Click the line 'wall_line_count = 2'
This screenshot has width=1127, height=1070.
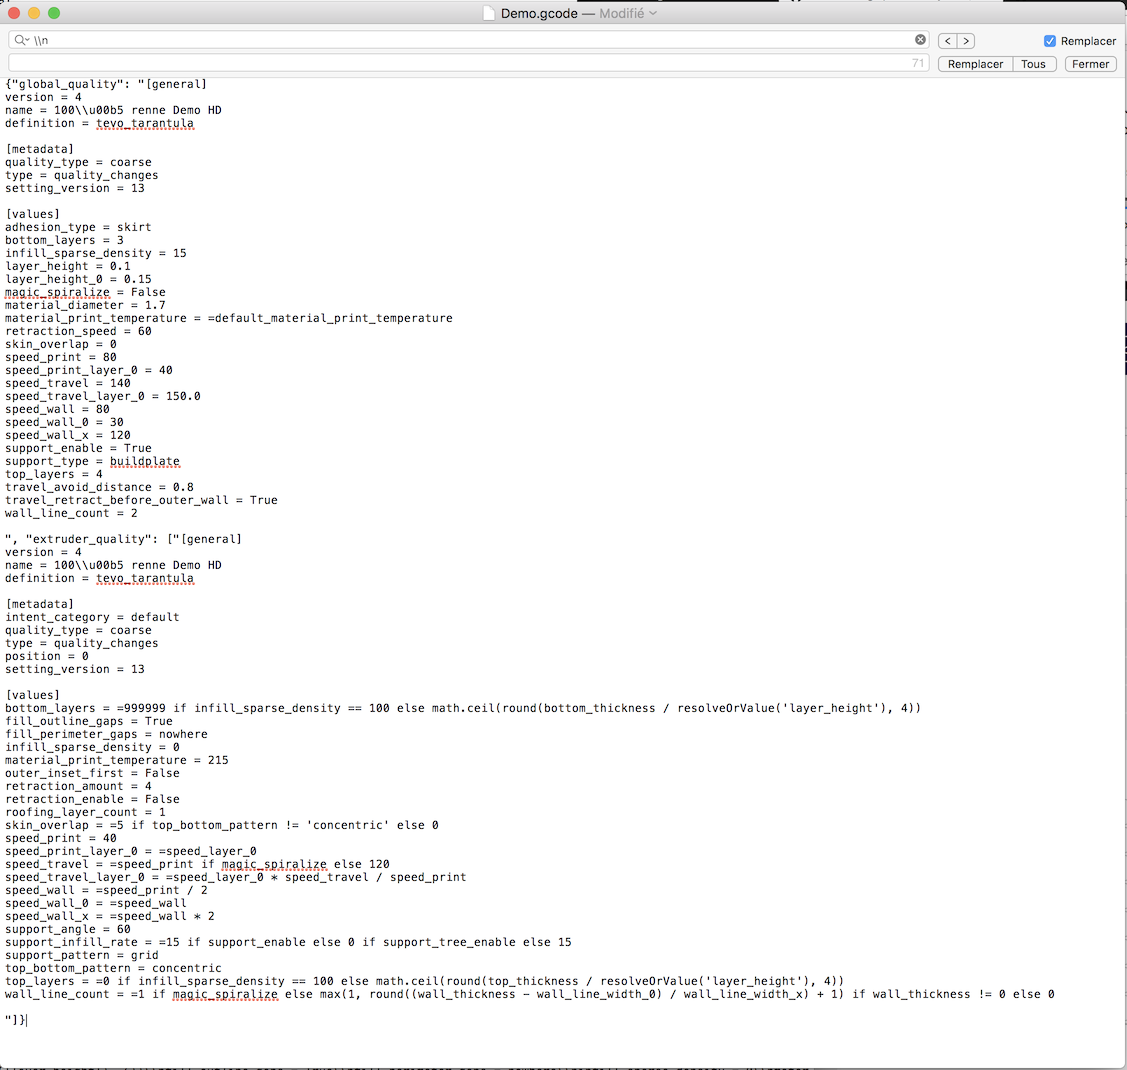pos(71,513)
